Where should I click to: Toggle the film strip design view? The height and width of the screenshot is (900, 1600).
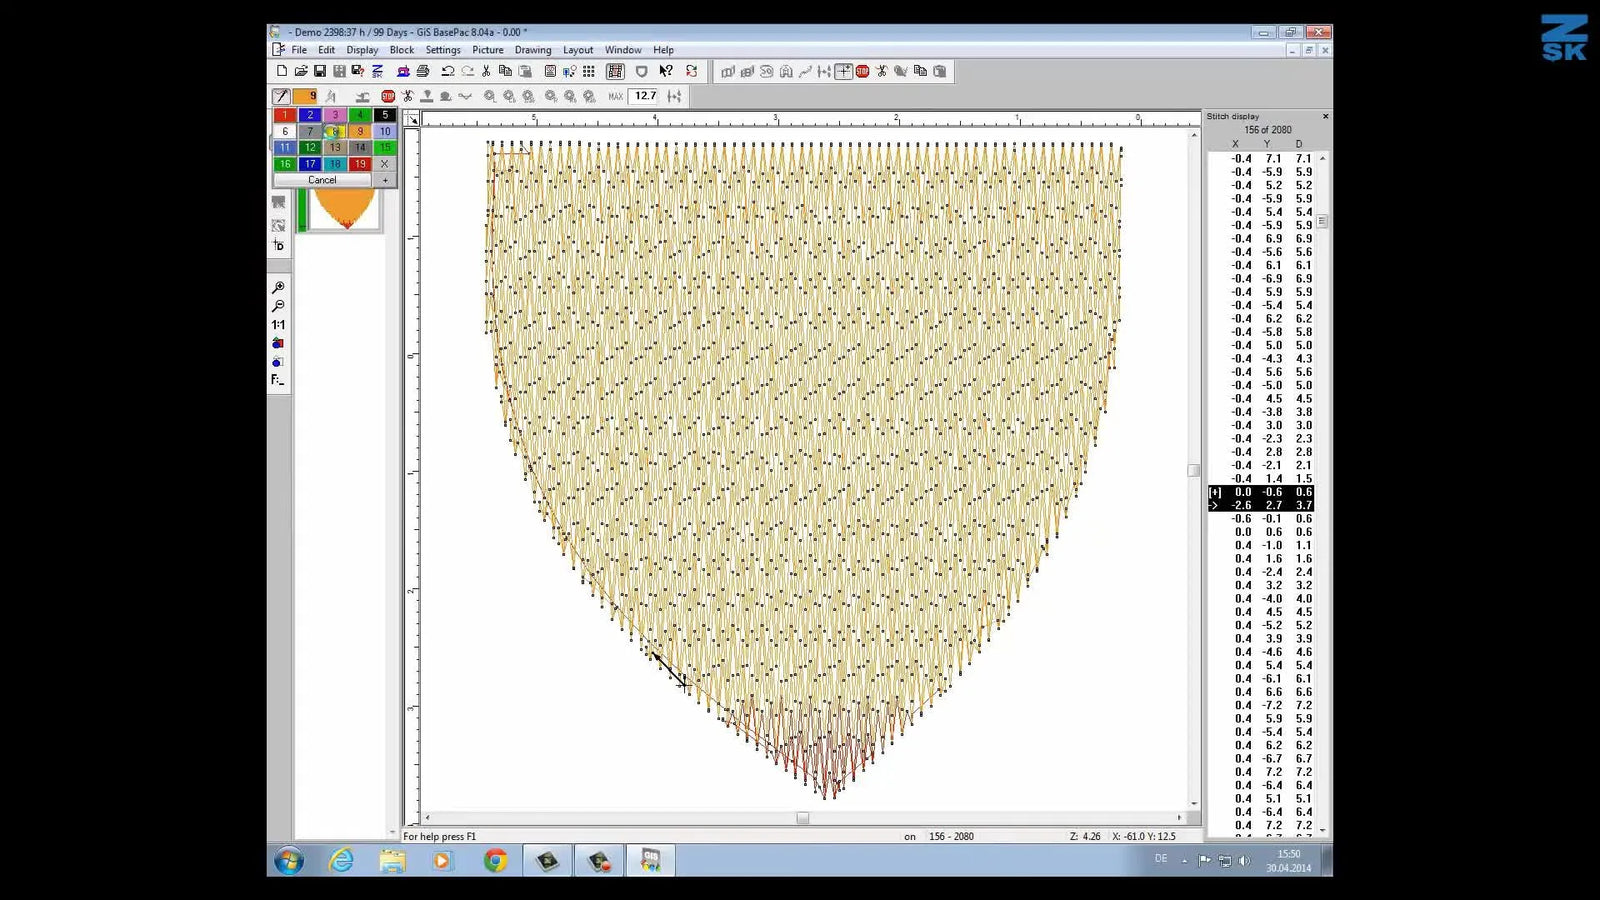615,71
